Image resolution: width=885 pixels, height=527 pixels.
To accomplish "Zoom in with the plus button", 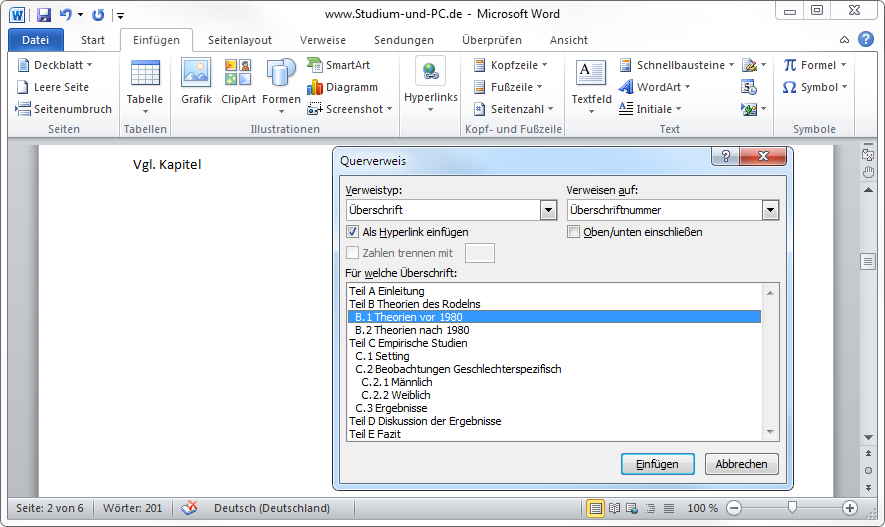I will click(849, 508).
